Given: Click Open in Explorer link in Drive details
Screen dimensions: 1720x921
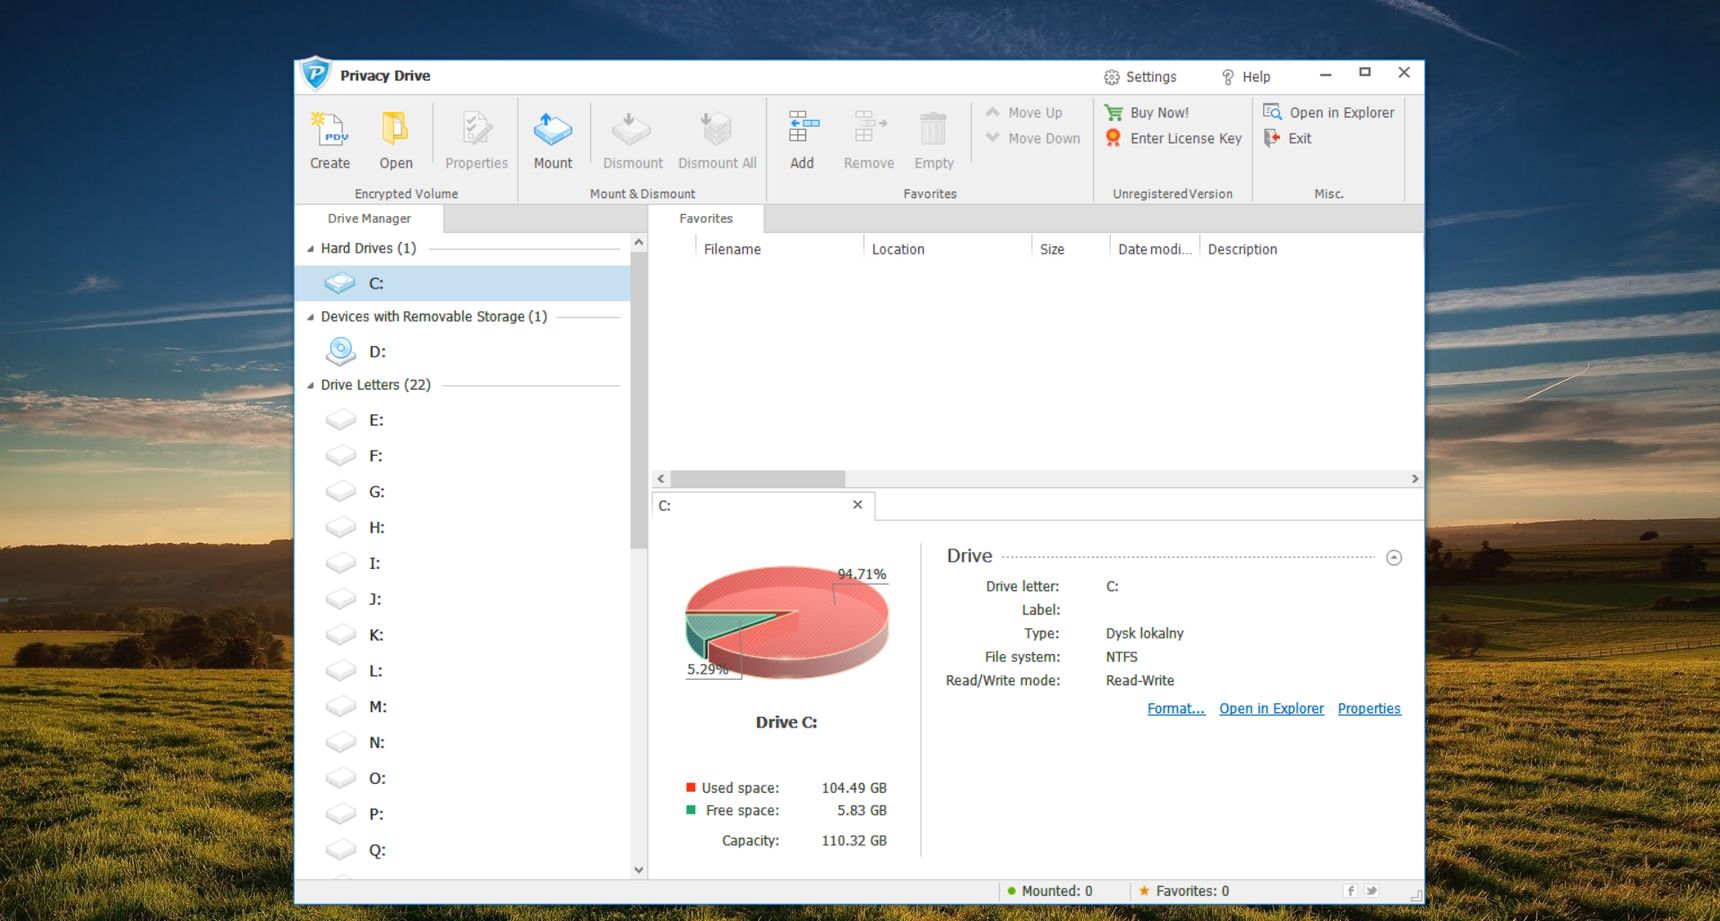Looking at the screenshot, I should (1271, 709).
